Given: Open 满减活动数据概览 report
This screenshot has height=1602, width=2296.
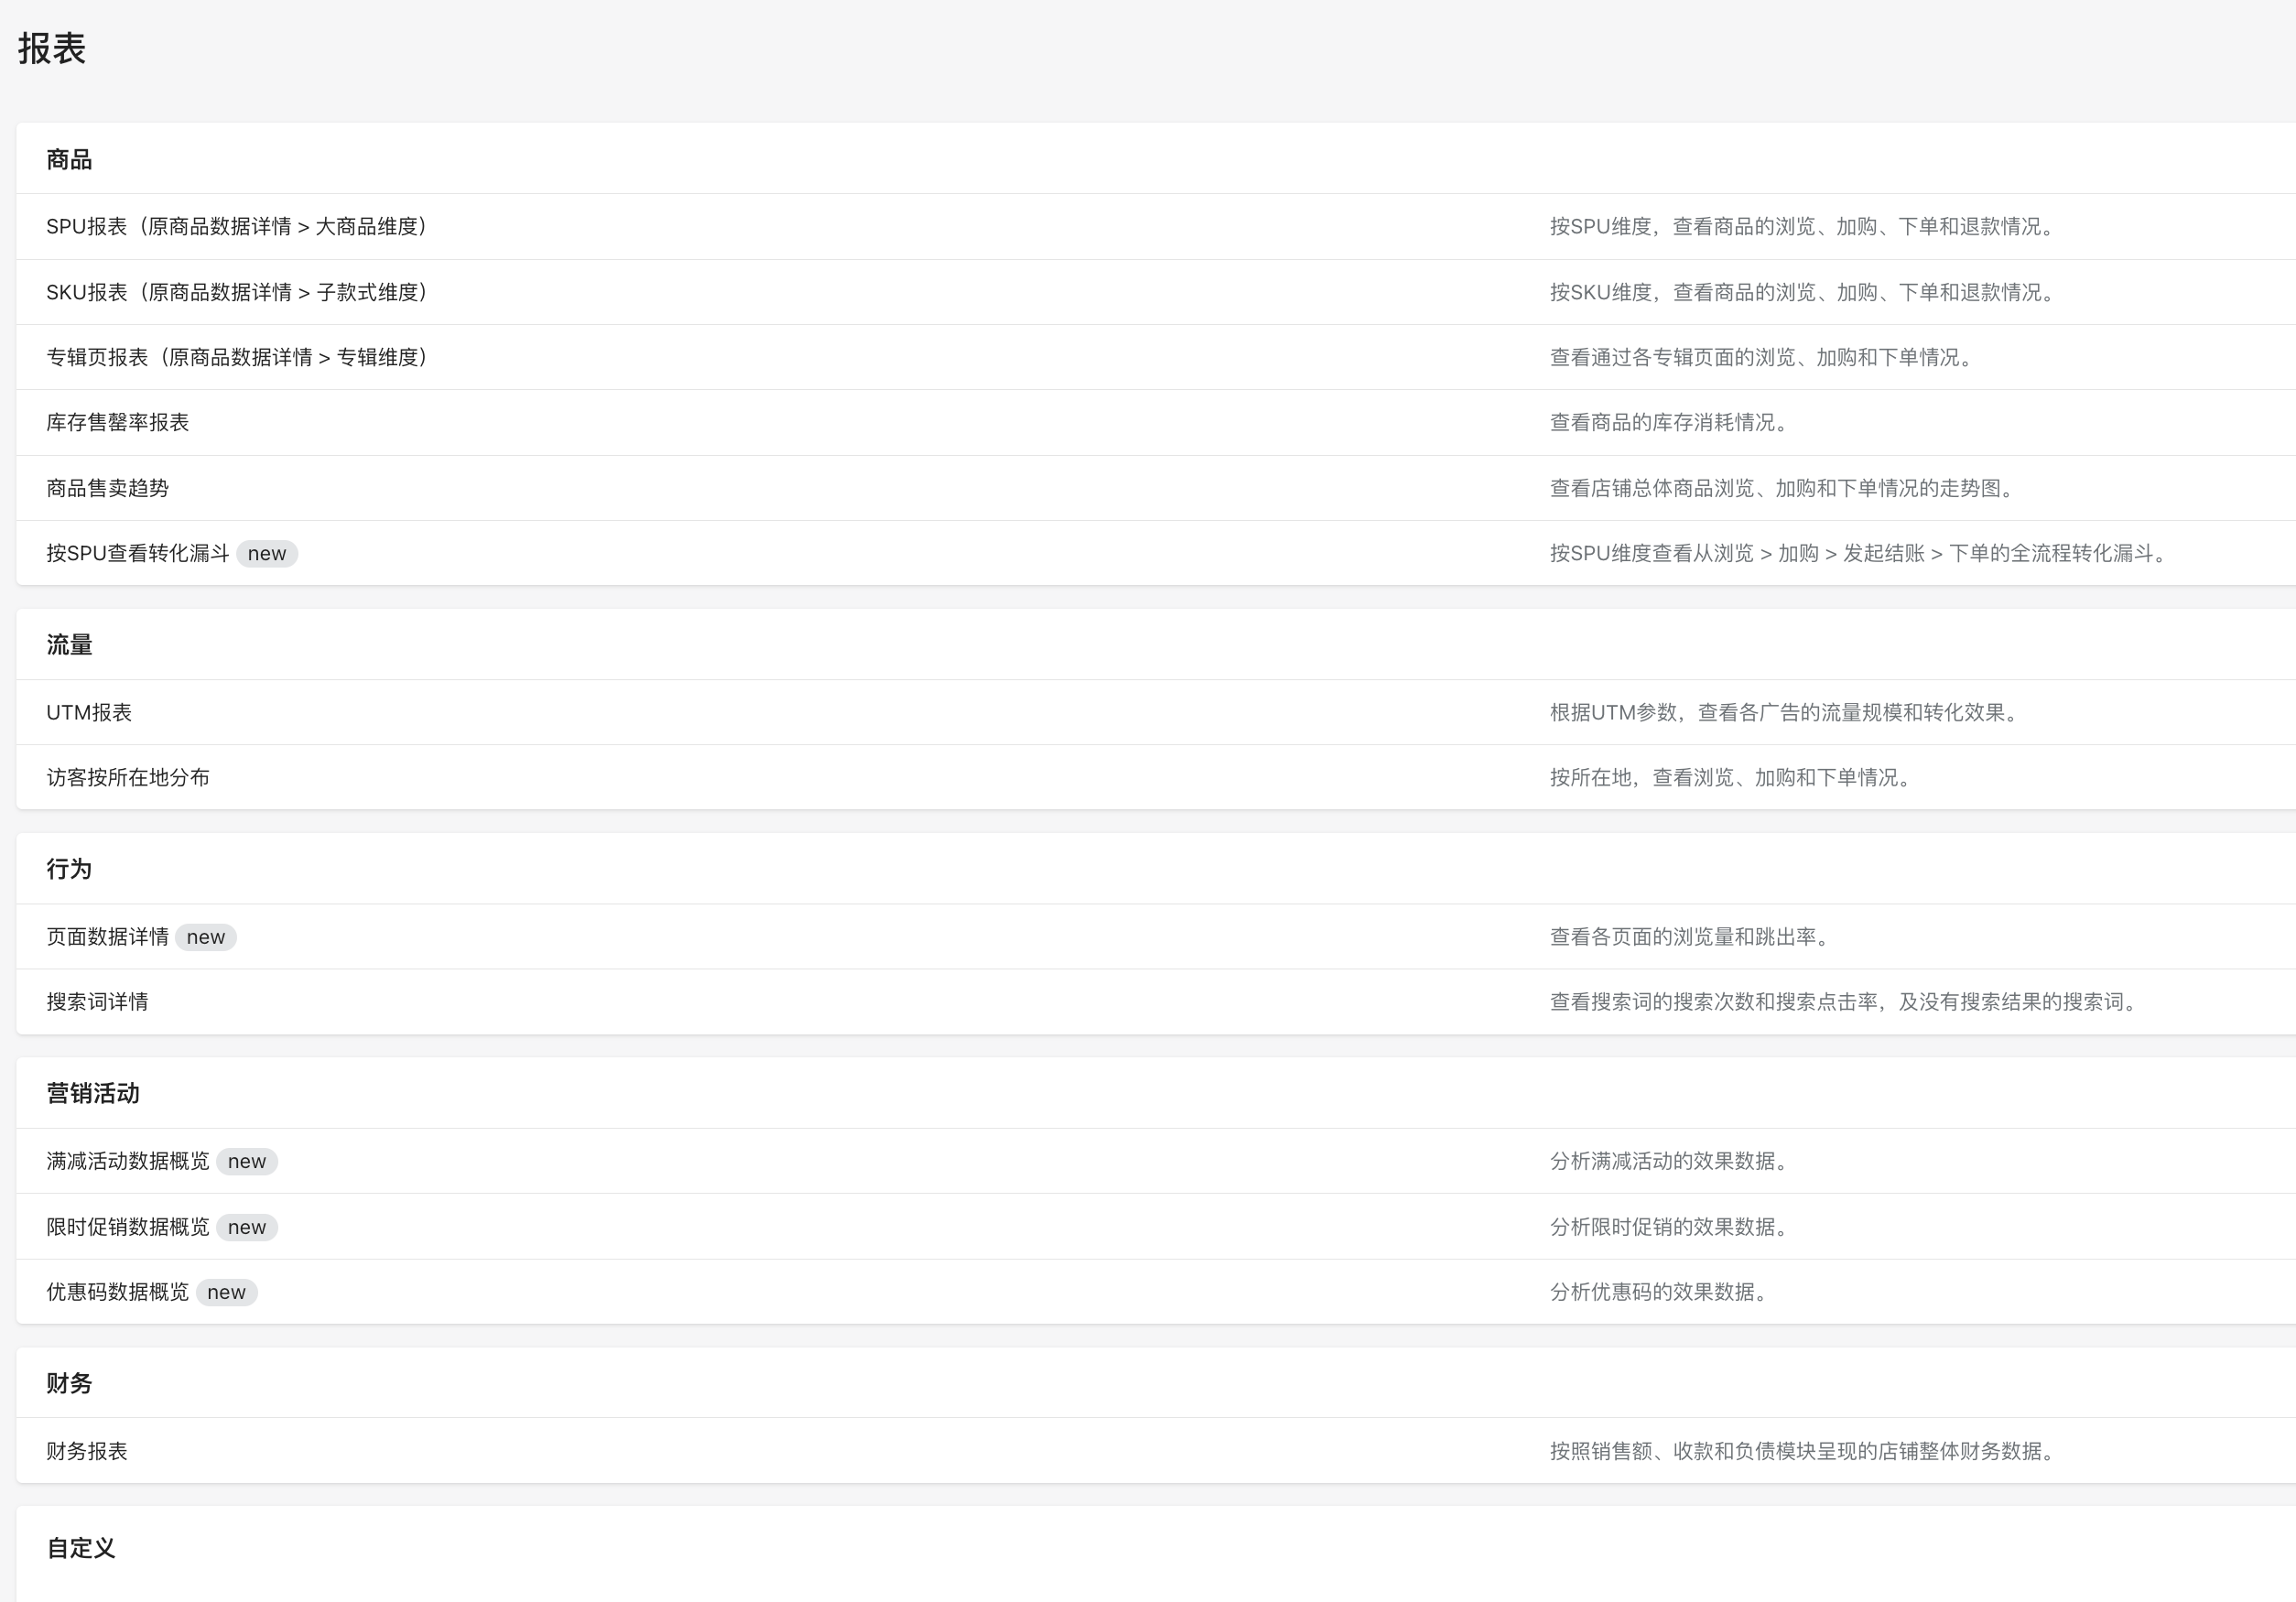Looking at the screenshot, I should tap(128, 1161).
